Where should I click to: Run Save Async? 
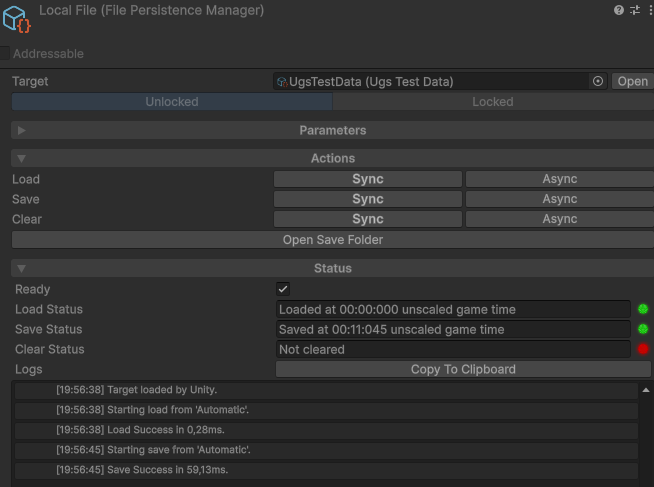click(560, 199)
